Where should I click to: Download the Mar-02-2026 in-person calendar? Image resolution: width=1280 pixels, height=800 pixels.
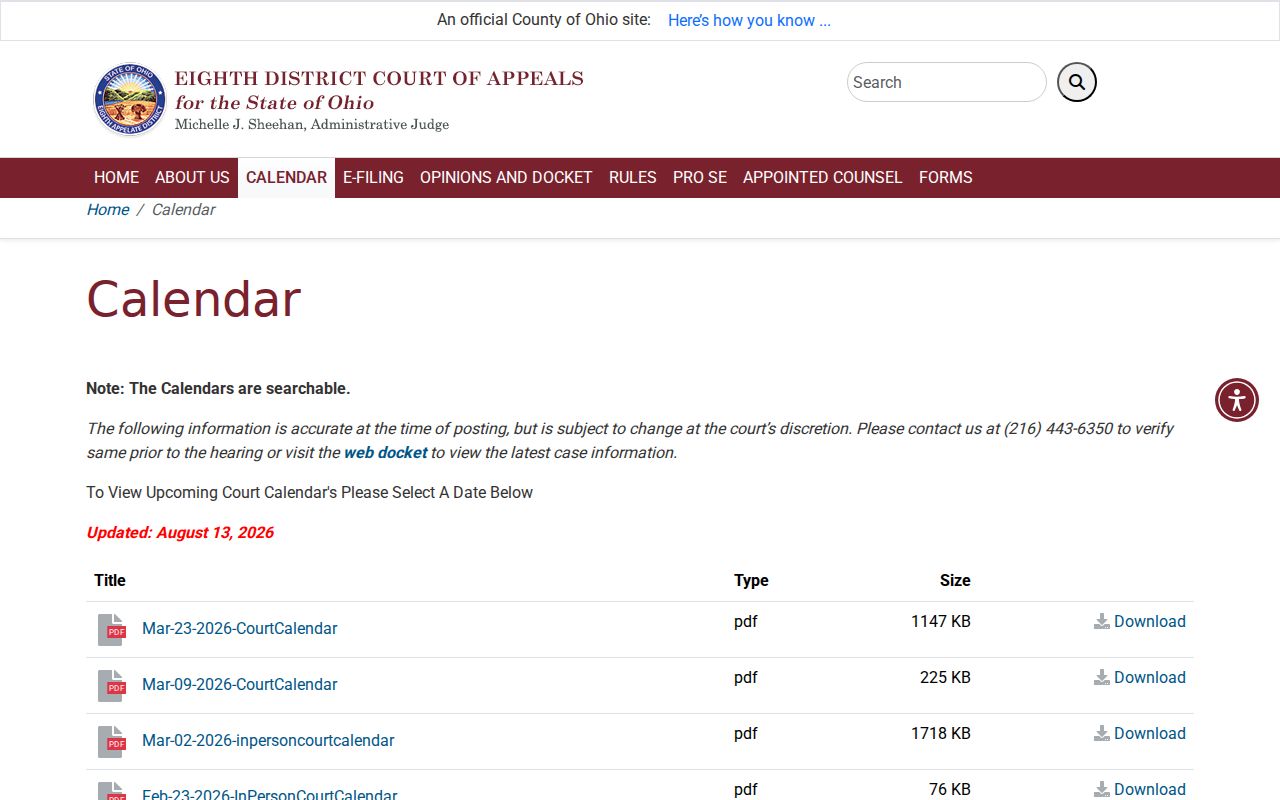(1139, 733)
